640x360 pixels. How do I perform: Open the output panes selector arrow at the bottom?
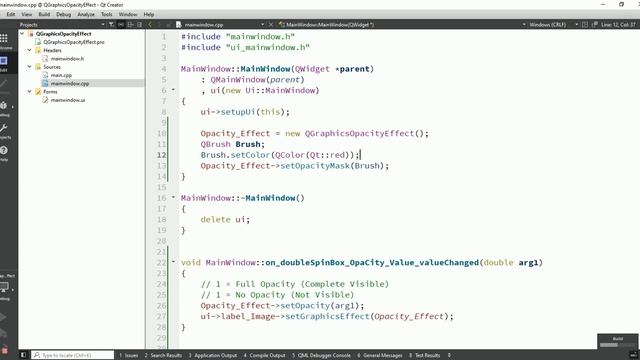449,355
